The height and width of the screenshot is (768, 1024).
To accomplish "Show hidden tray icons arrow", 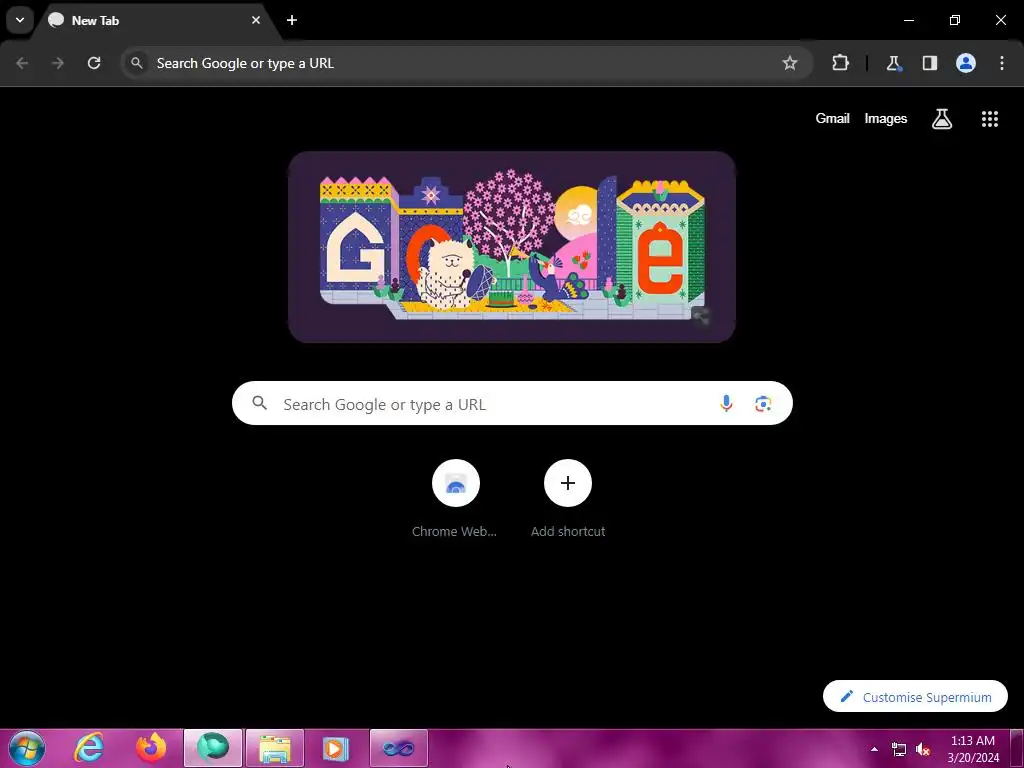I will [x=874, y=749].
